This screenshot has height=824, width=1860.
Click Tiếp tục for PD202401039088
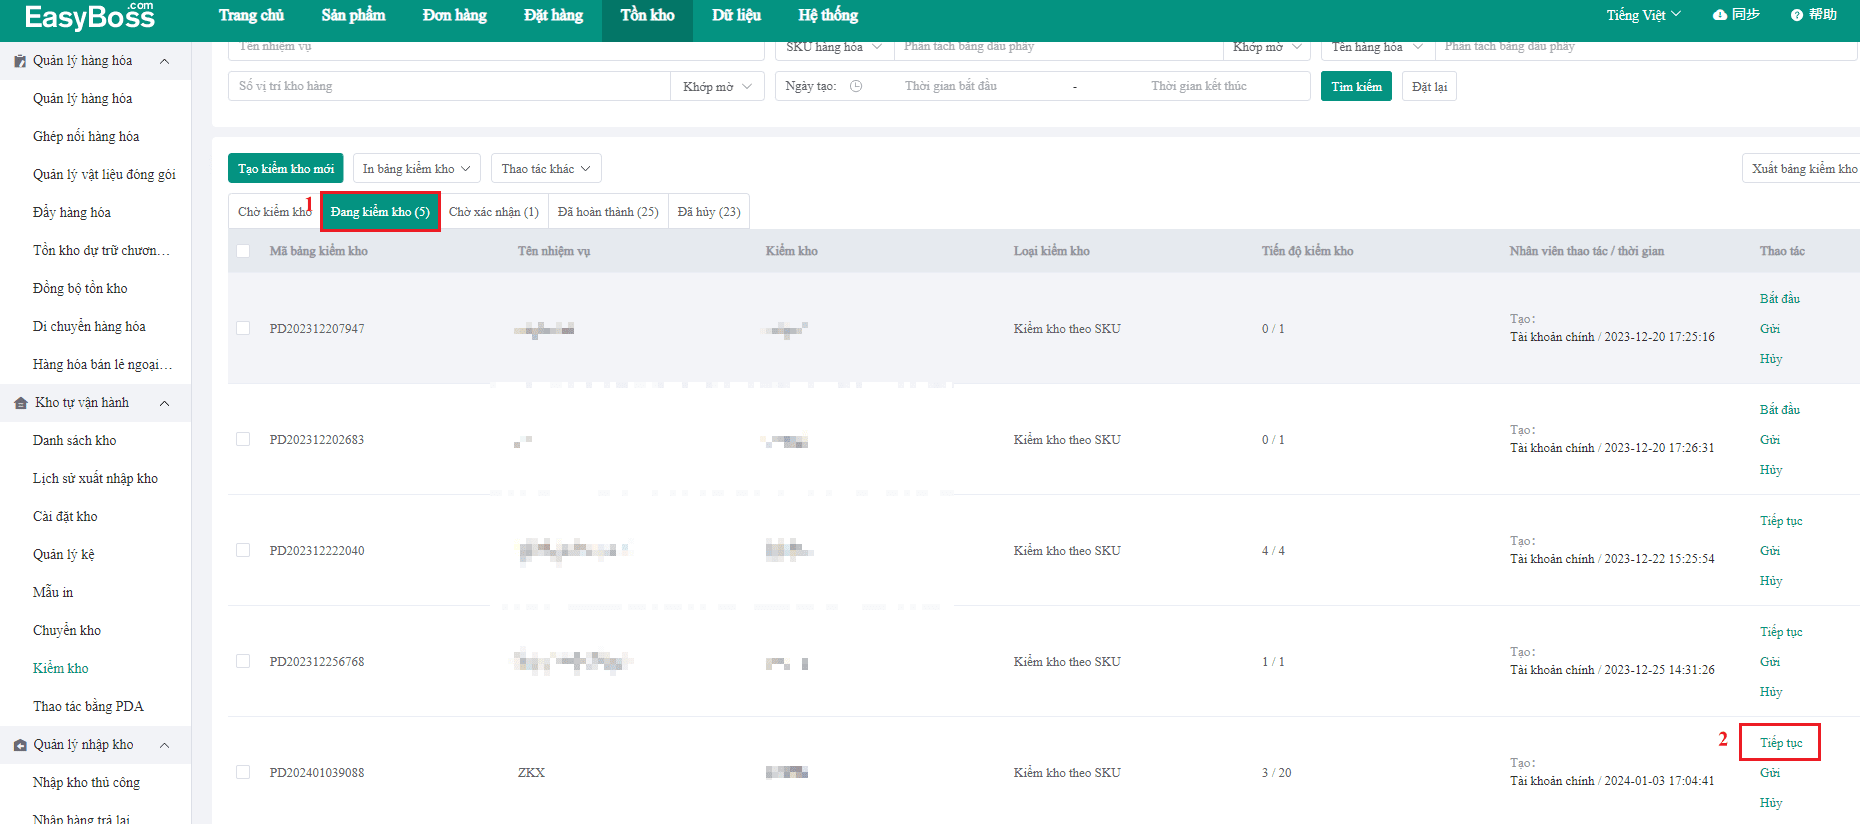pyautogui.click(x=1781, y=743)
